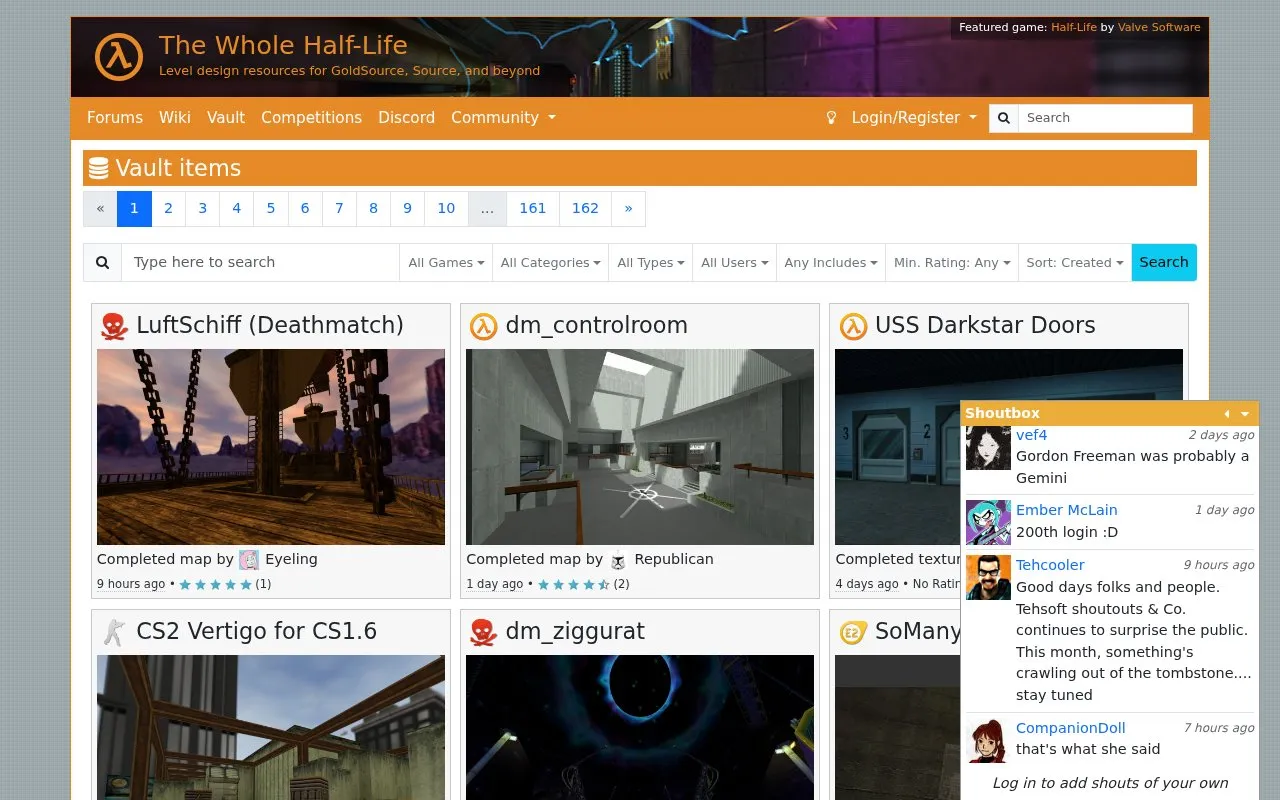This screenshot has width=1280, height=800.
Task: Open the Competitions menu item
Action: (312, 118)
